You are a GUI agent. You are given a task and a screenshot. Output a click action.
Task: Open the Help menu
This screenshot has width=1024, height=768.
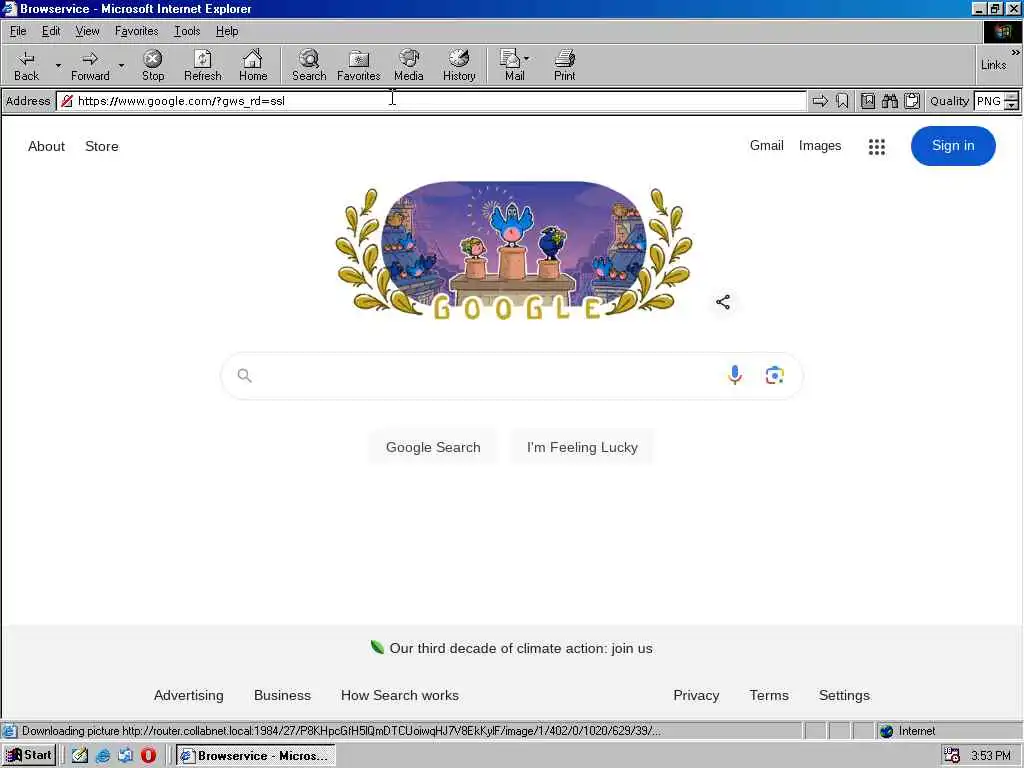click(227, 31)
